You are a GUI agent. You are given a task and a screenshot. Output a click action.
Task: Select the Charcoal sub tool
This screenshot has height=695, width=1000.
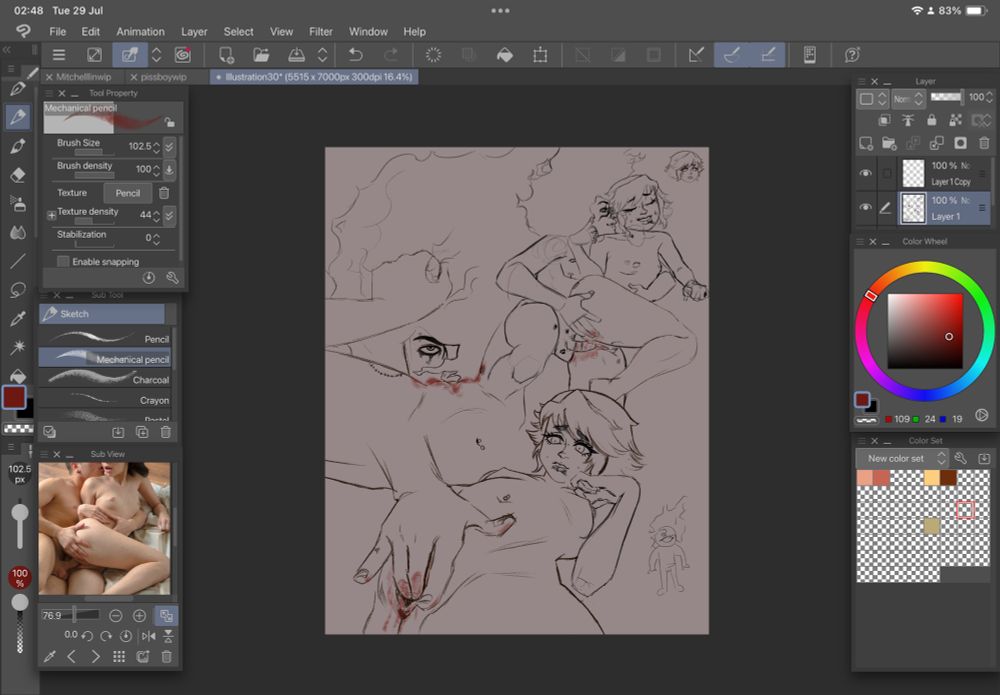105,379
